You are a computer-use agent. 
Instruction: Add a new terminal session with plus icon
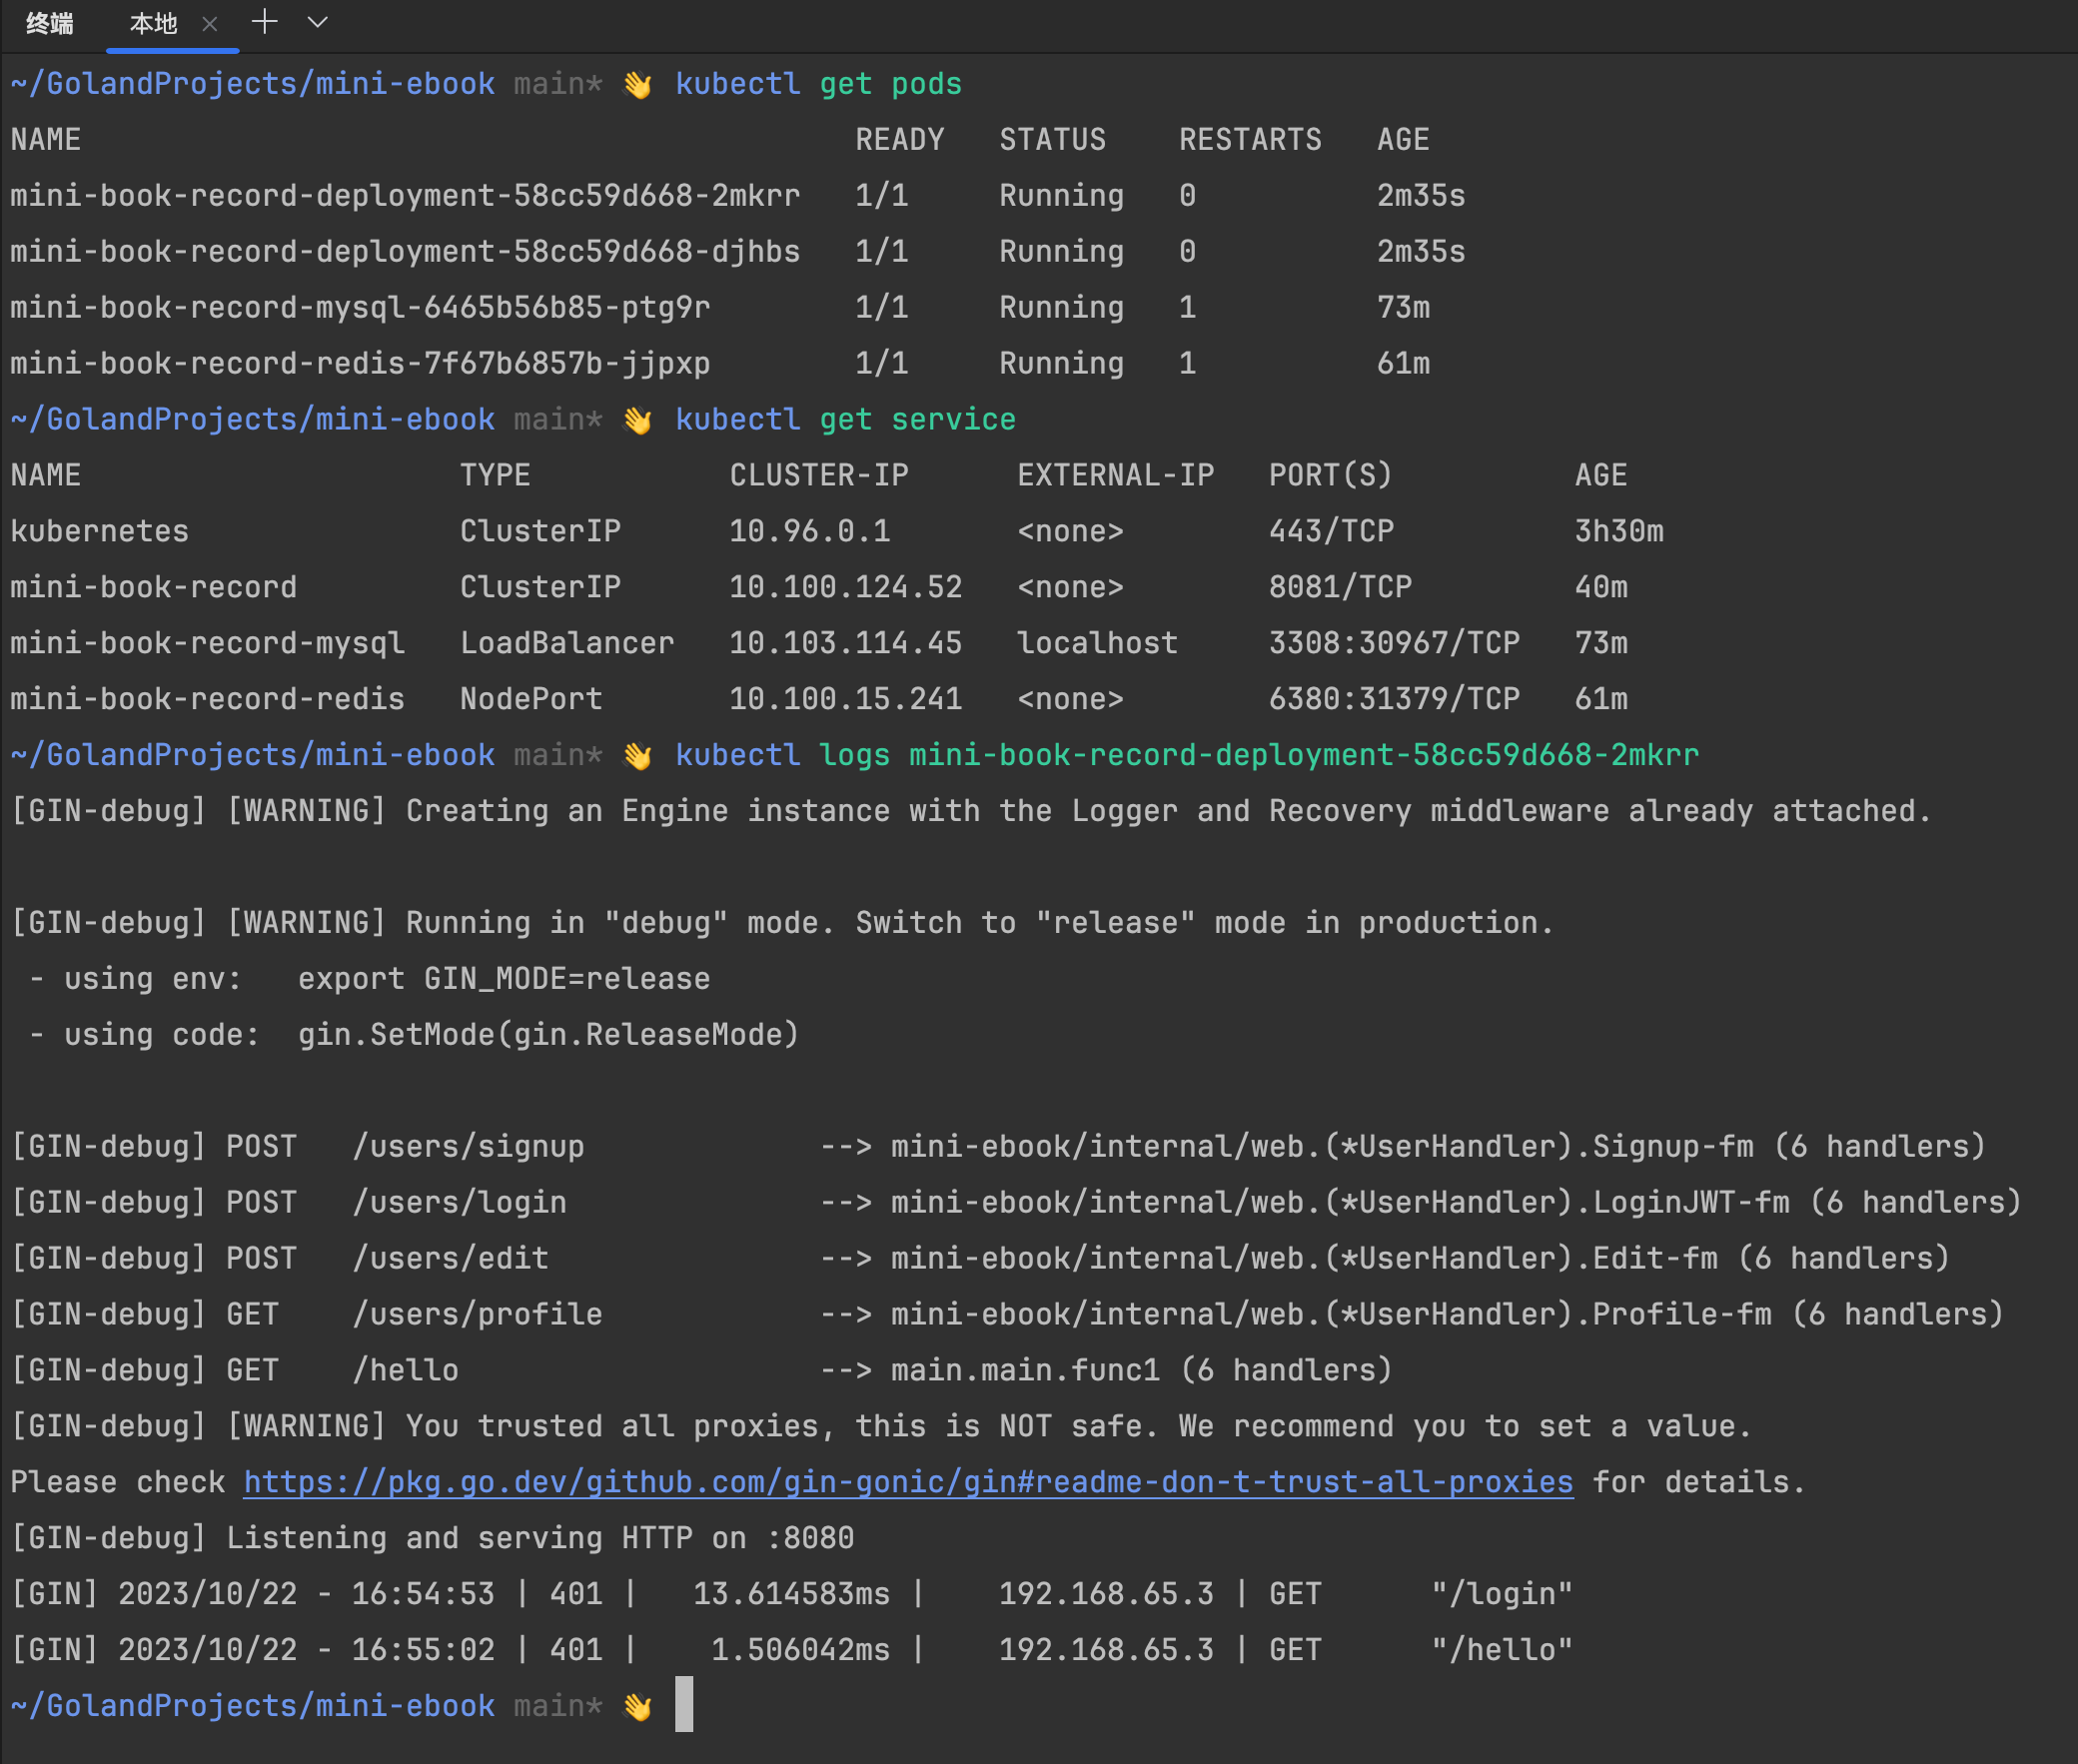click(265, 22)
